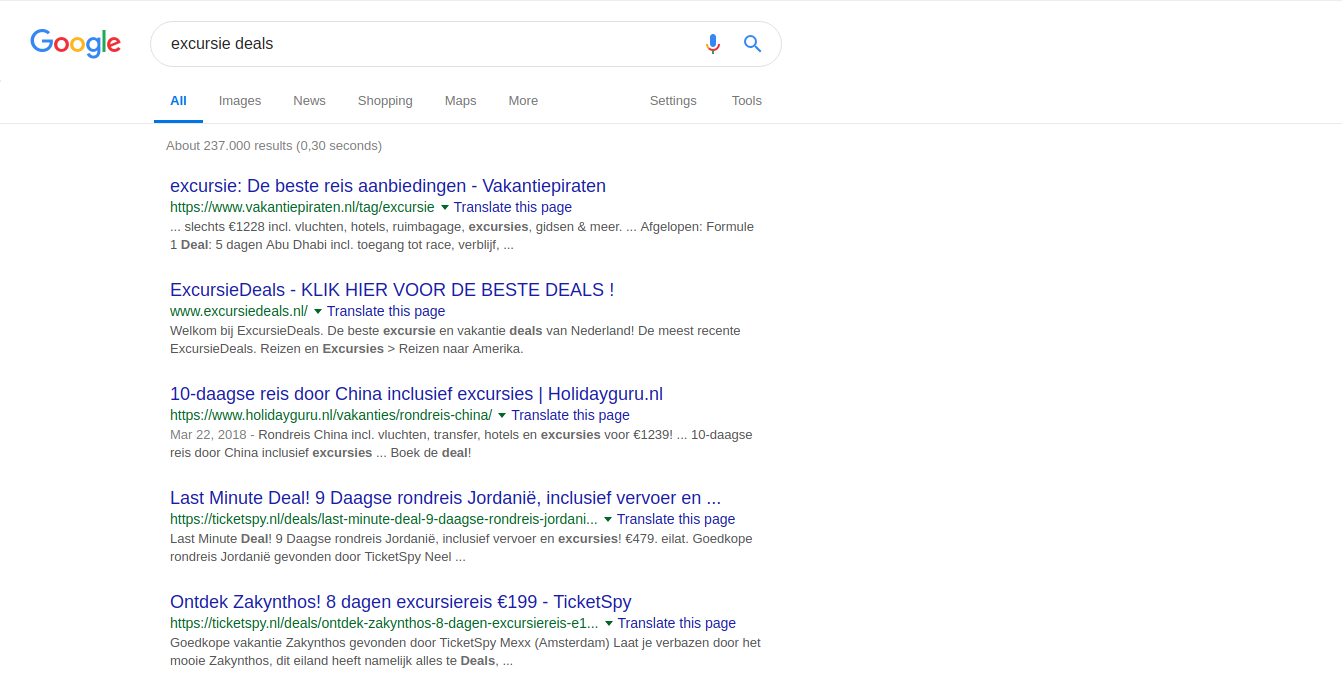The image size is (1342, 689).
Task: Open the search Tools options
Action: pyautogui.click(x=747, y=101)
